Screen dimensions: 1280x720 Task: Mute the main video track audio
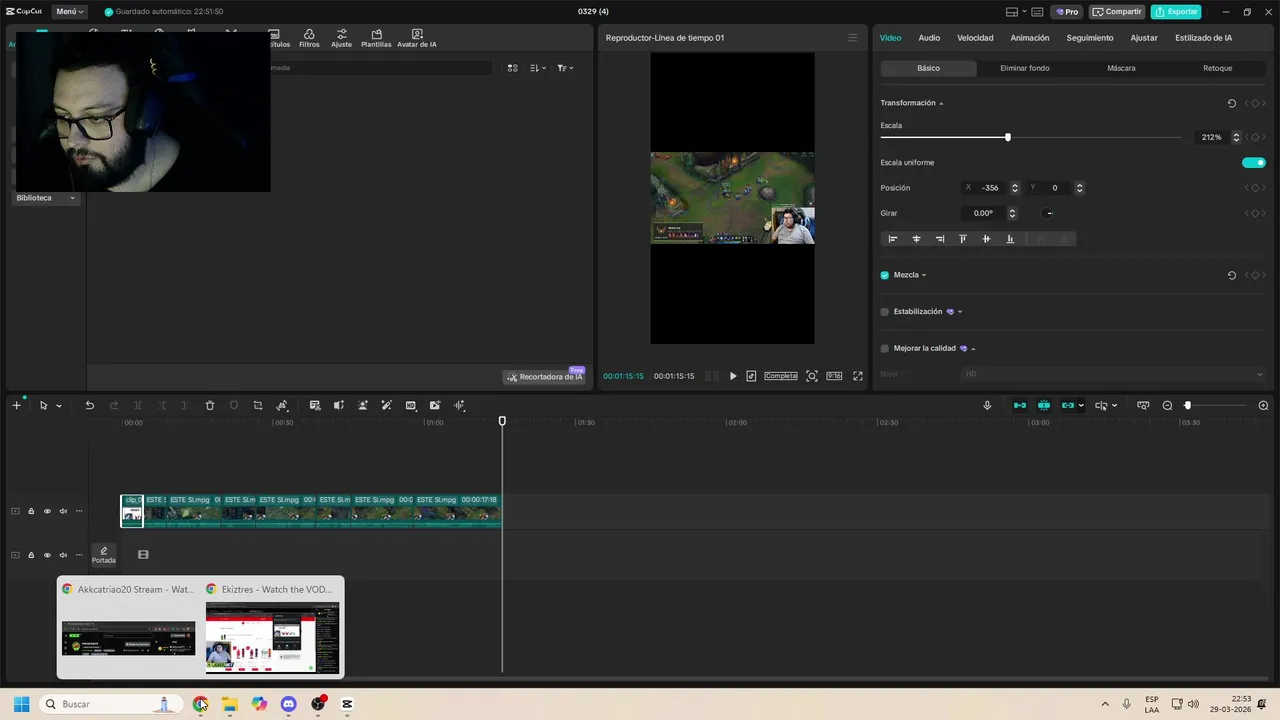[x=63, y=511]
